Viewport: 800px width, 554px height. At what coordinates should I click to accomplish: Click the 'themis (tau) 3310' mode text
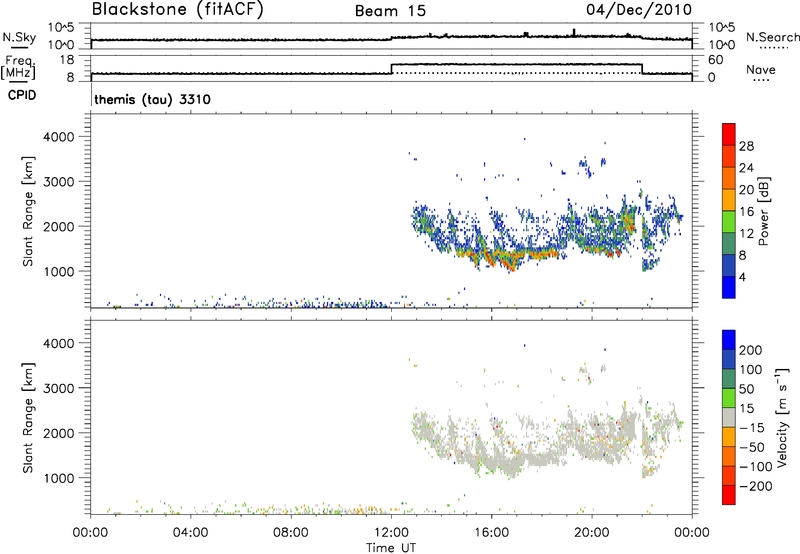[152, 99]
